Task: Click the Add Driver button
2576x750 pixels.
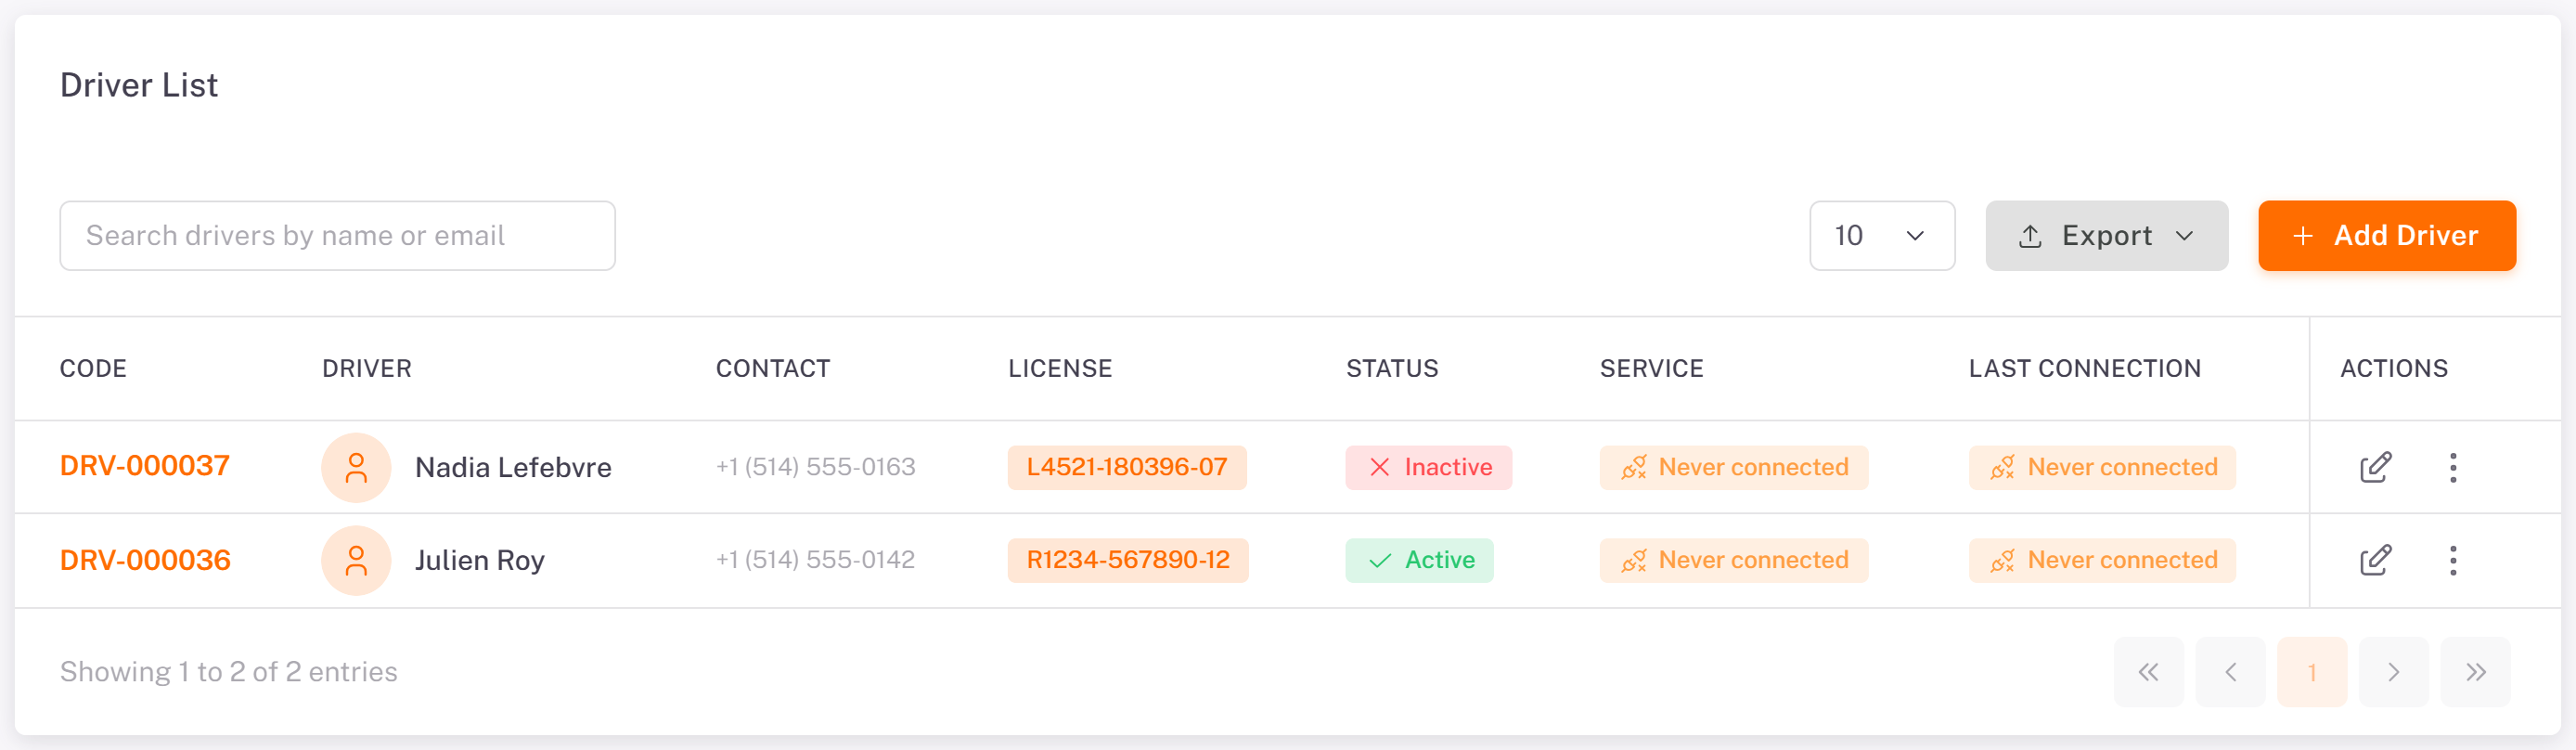Action: pyautogui.click(x=2386, y=236)
